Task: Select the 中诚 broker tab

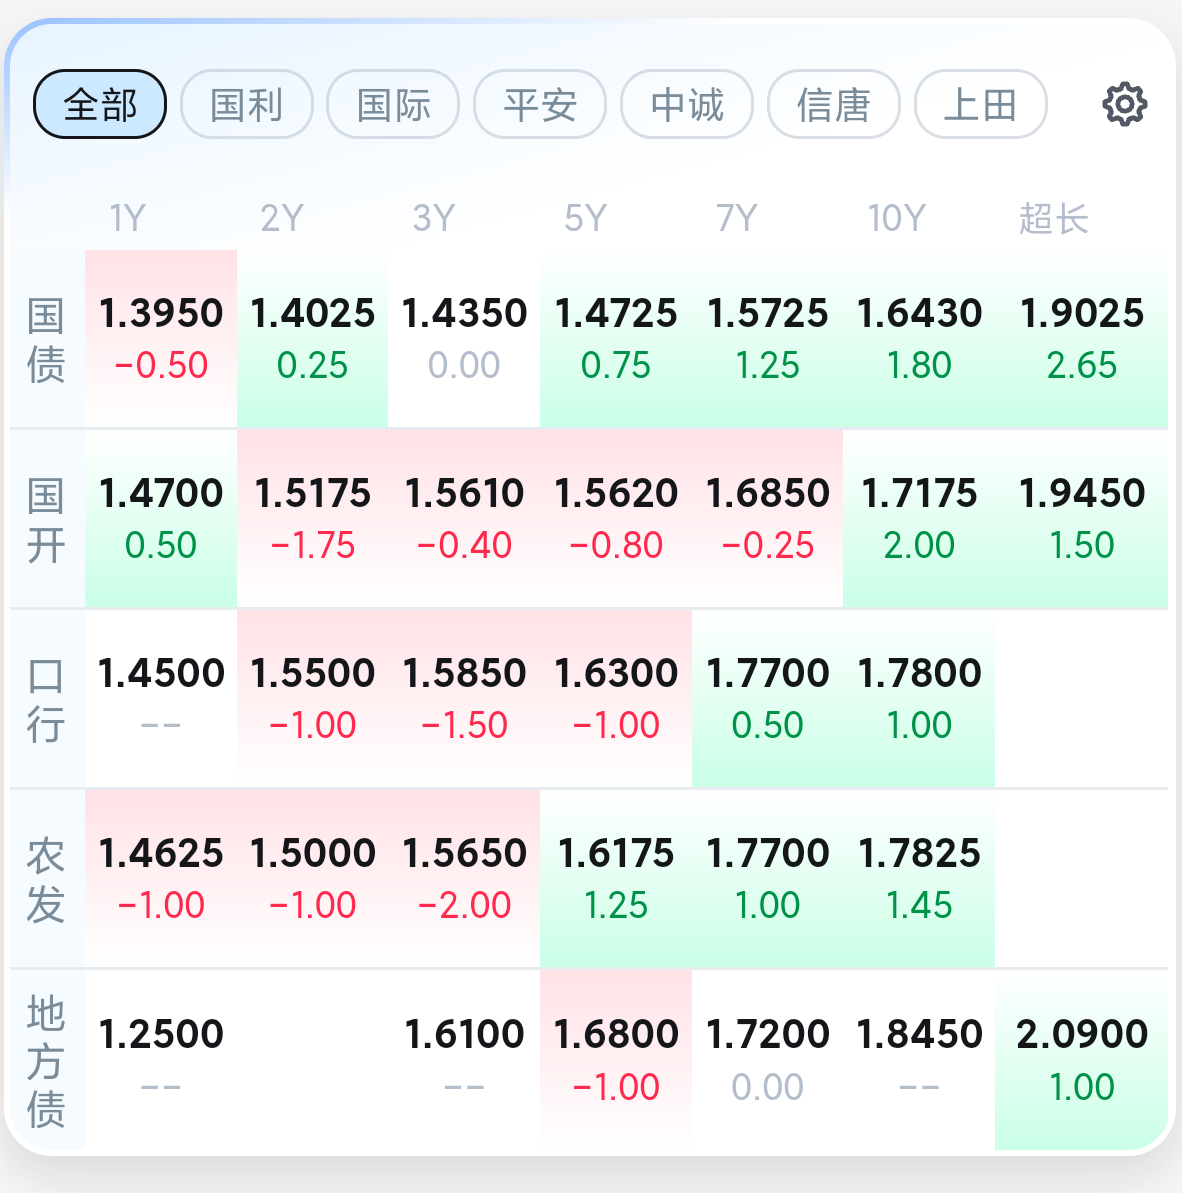Action: click(x=687, y=104)
